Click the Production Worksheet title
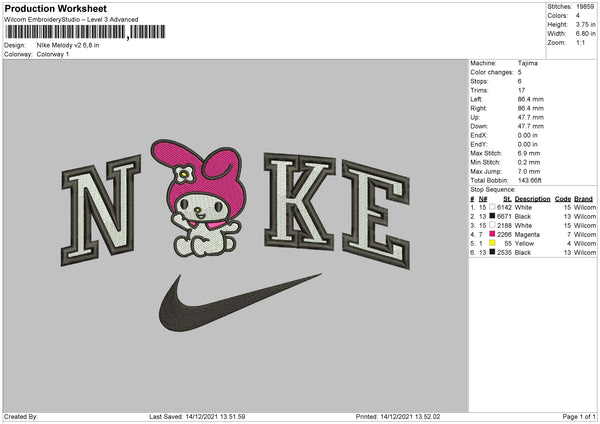This screenshot has height=424, width=600. click(55, 8)
